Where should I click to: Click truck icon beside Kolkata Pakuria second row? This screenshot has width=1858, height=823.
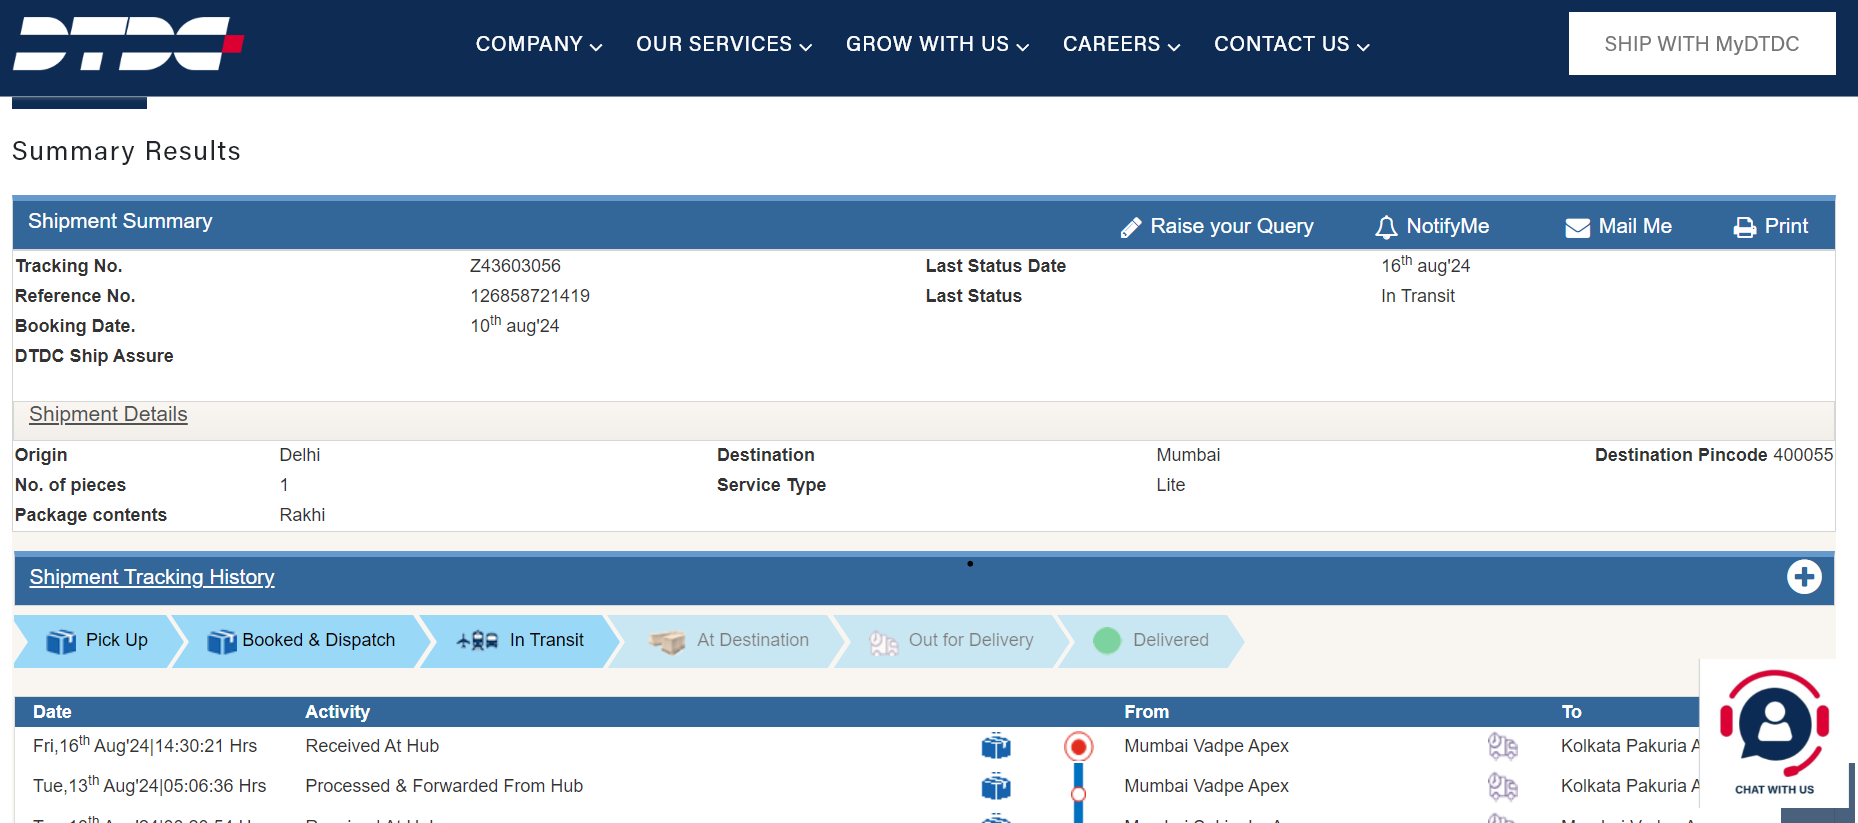[x=1502, y=786]
